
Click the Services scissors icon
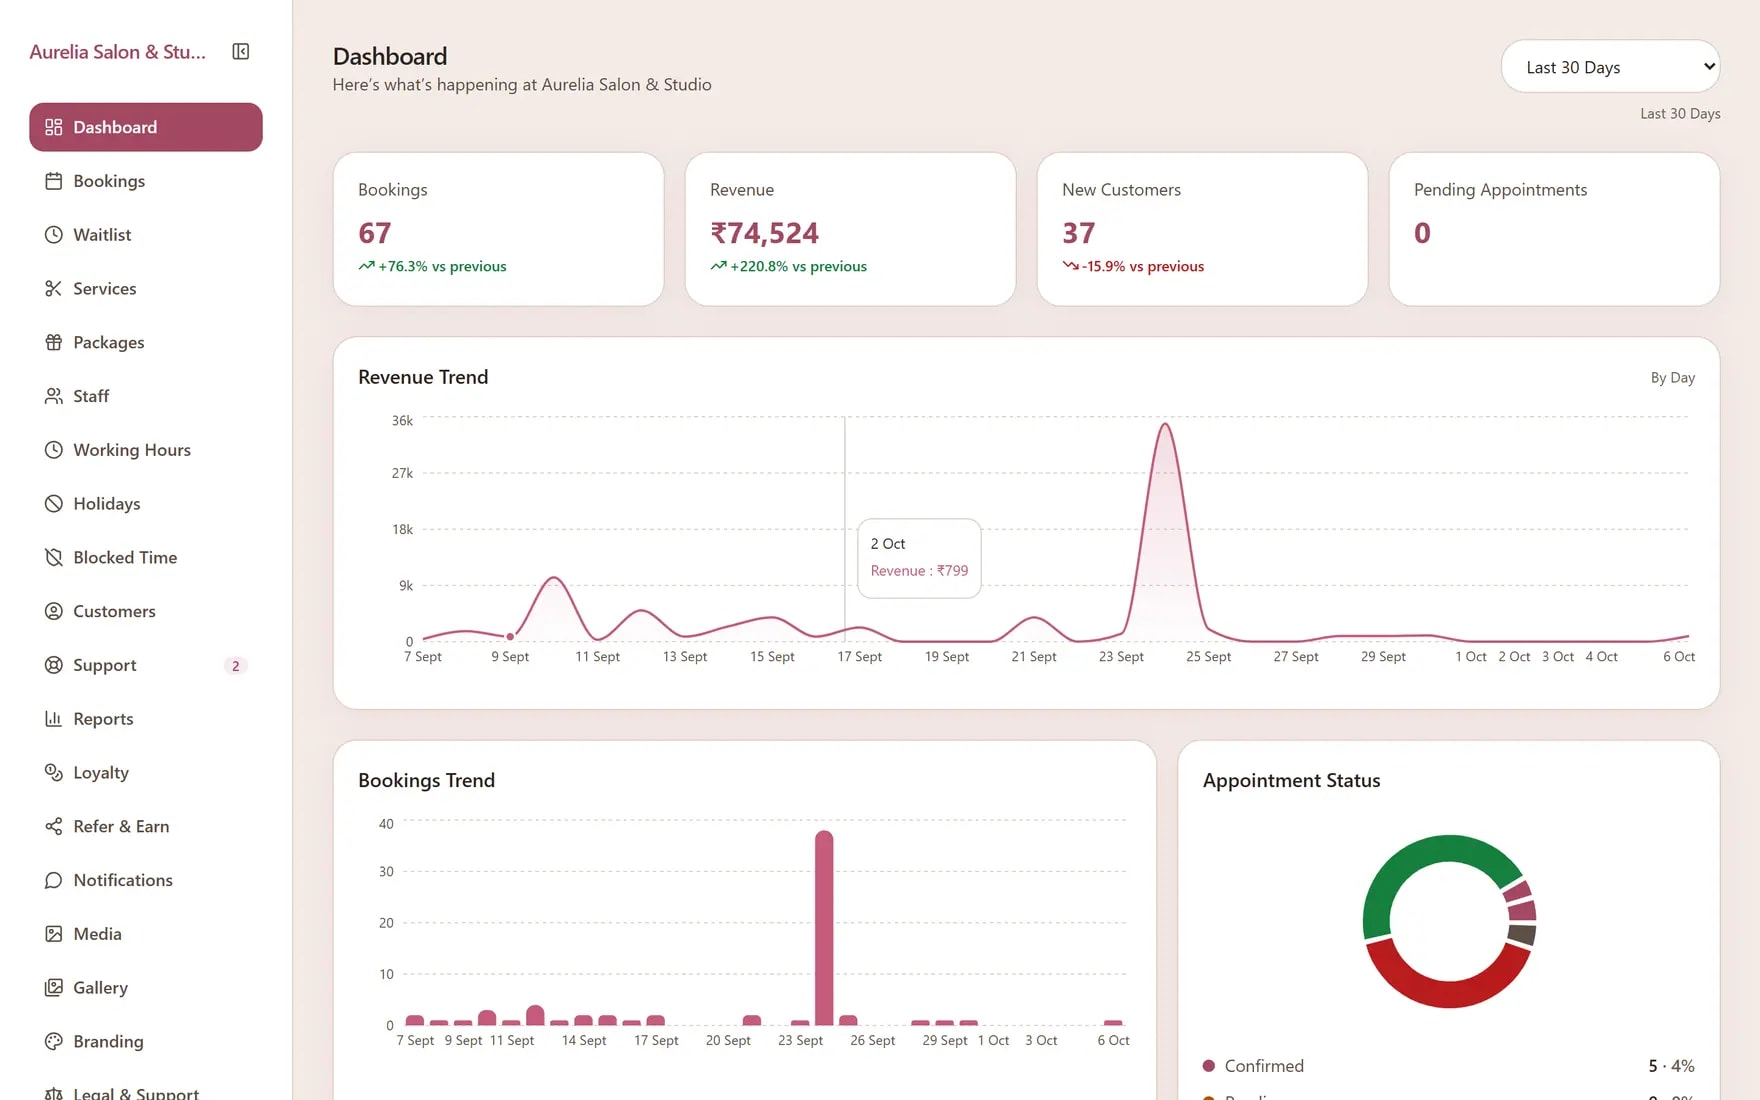click(x=54, y=289)
